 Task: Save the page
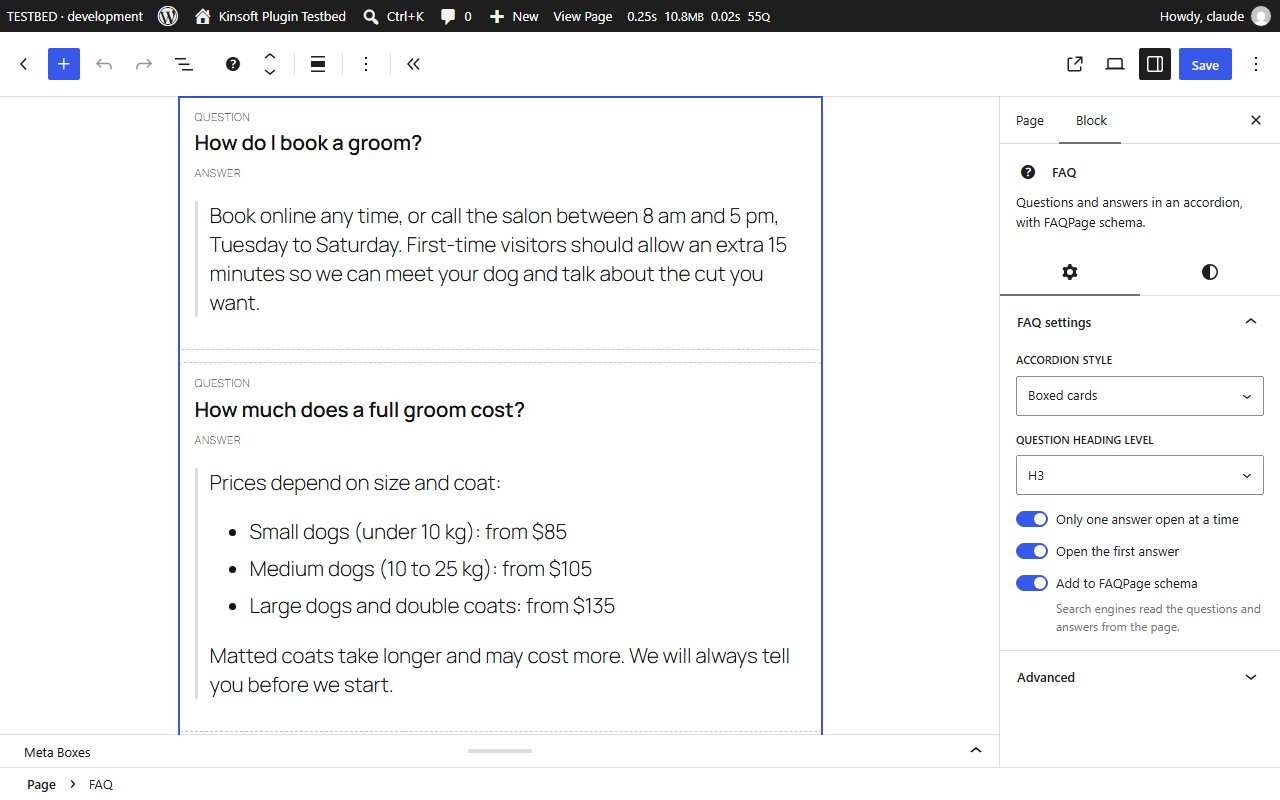click(x=1205, y=64)
